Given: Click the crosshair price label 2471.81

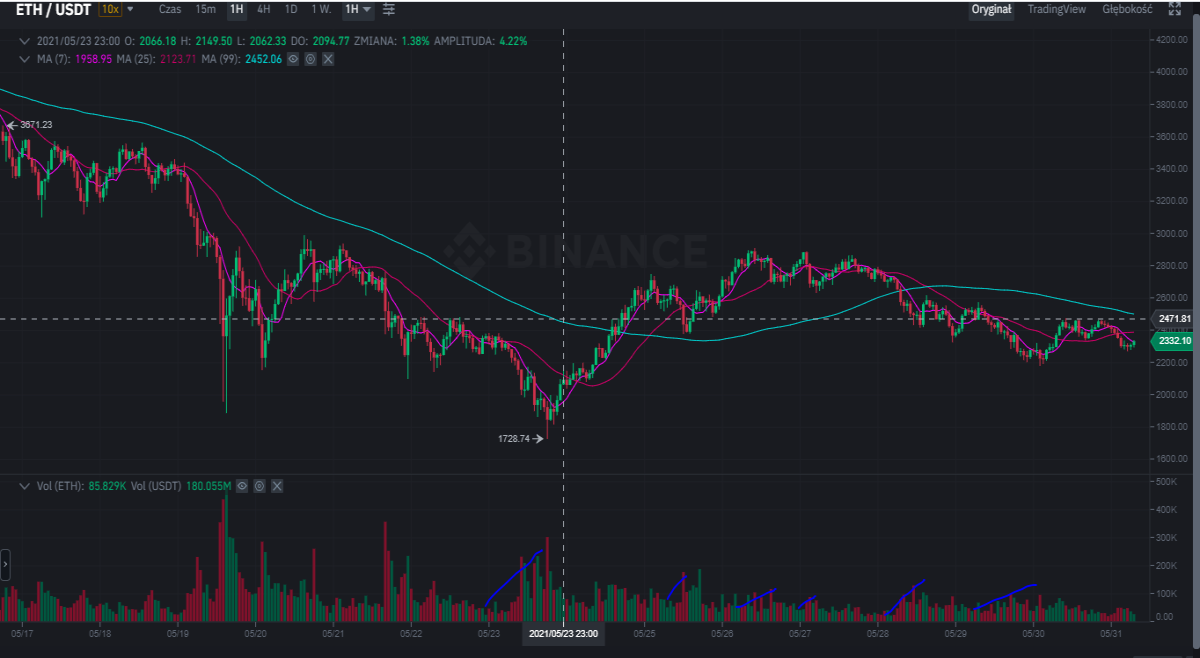Looking at the screenshot, I should [x=1173, y=319].
